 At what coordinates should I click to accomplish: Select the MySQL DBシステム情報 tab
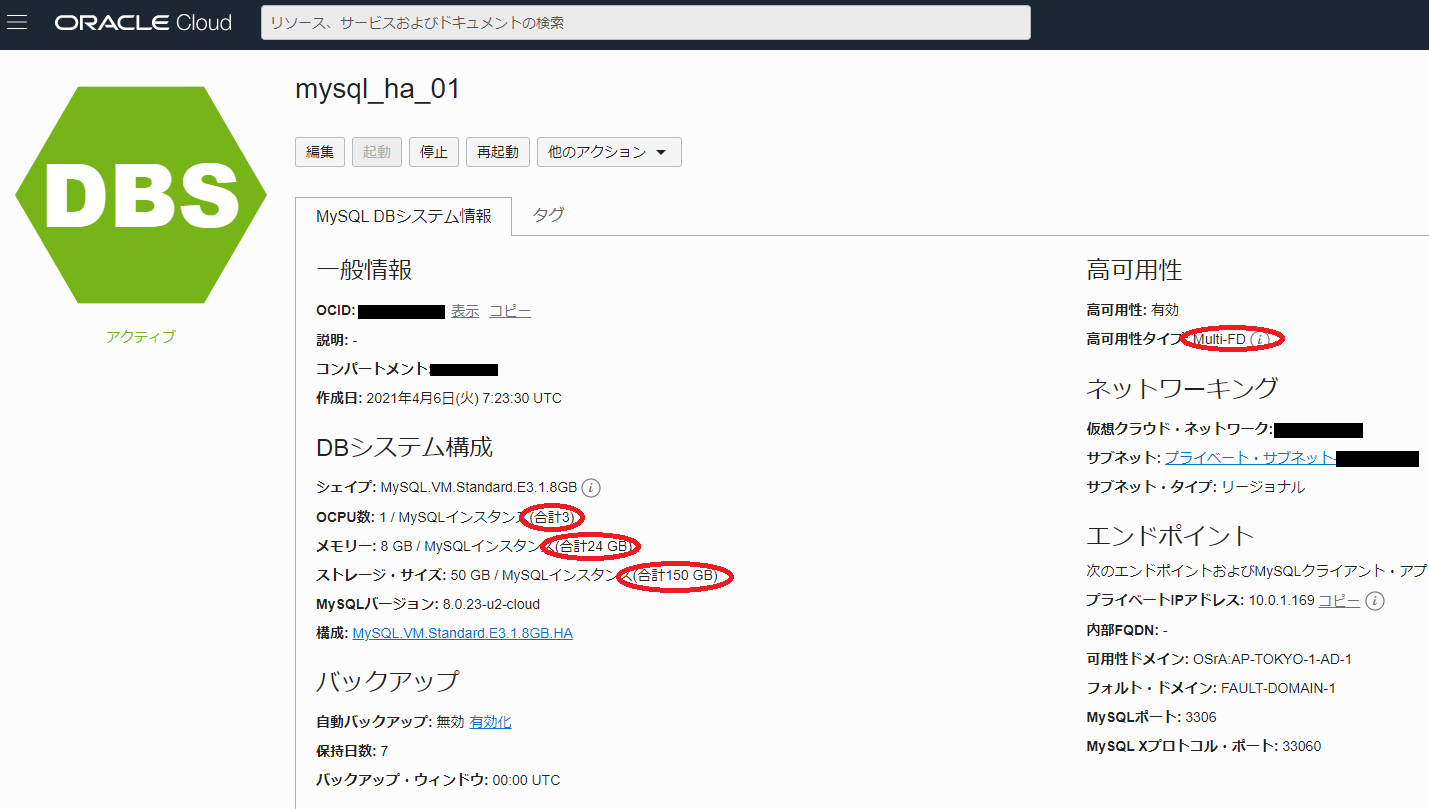[404, 216]
